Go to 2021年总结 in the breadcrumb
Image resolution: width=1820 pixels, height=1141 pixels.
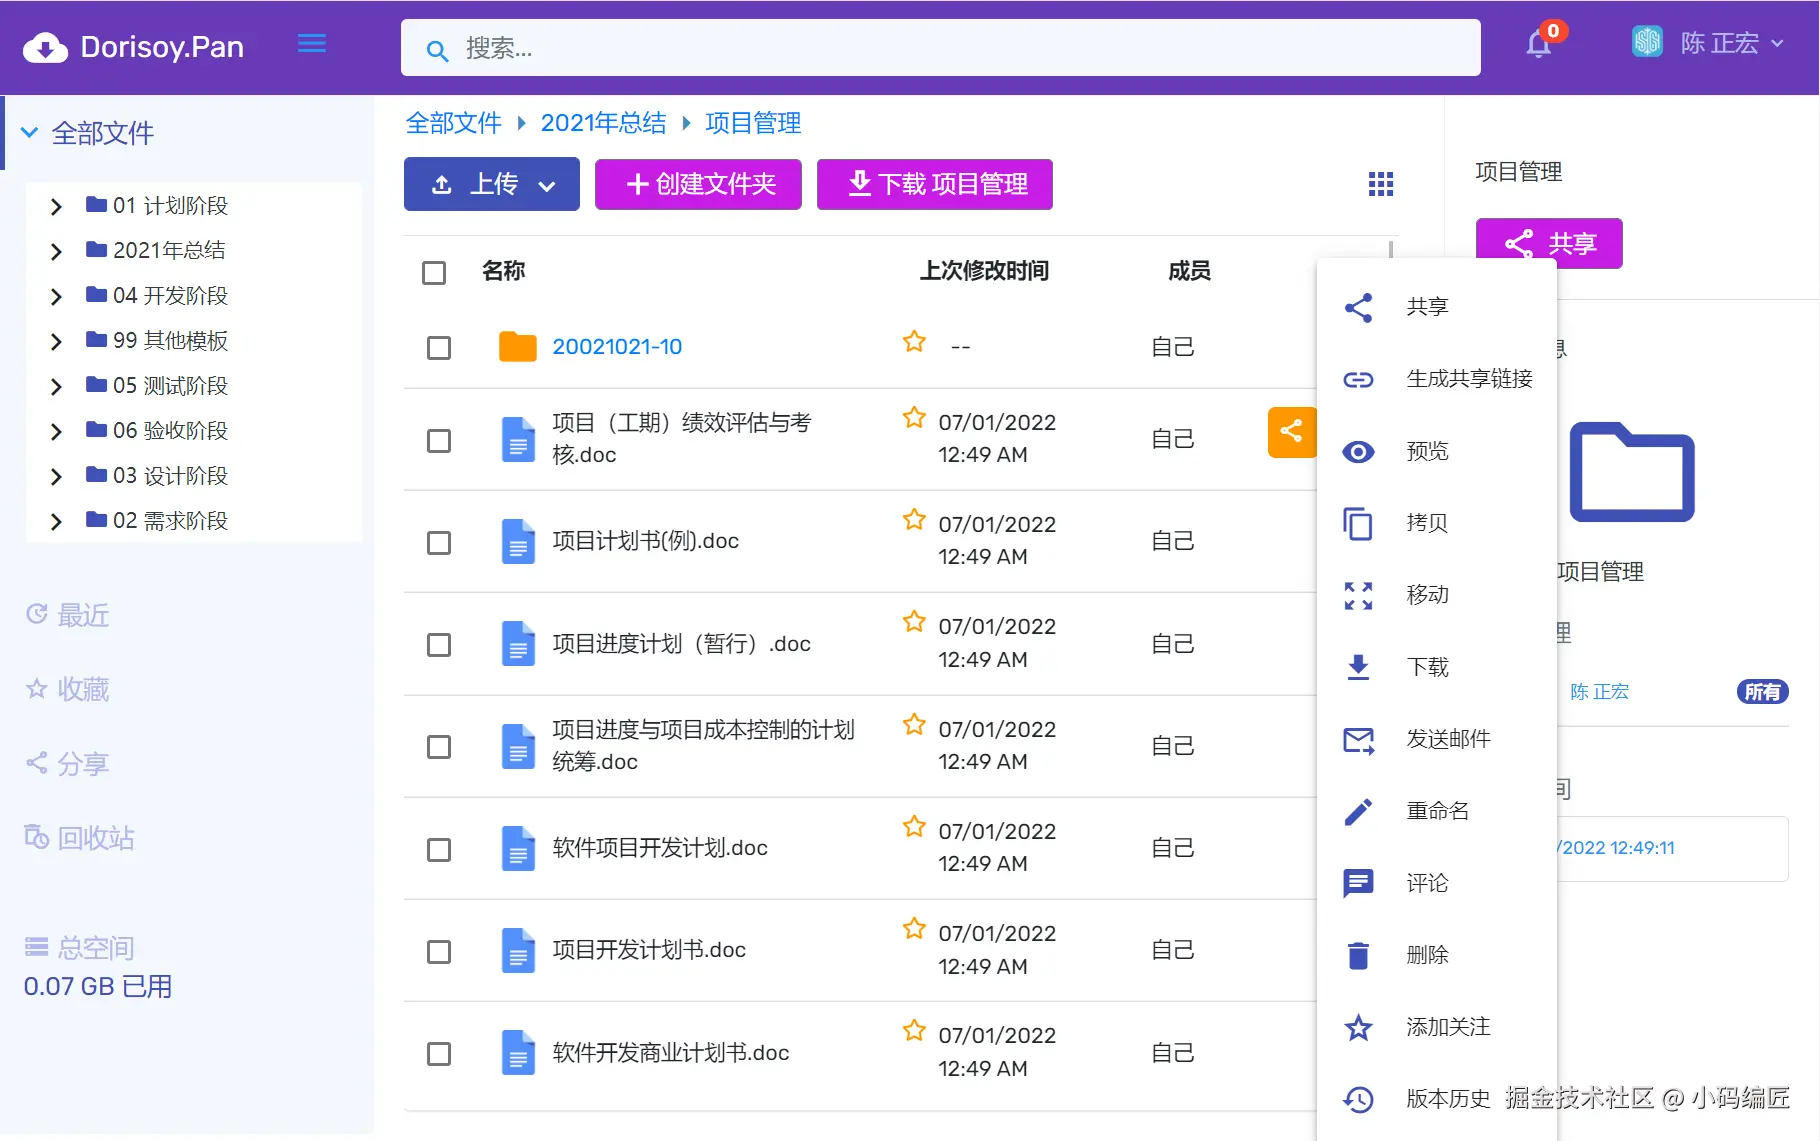(x=603, y=123)
